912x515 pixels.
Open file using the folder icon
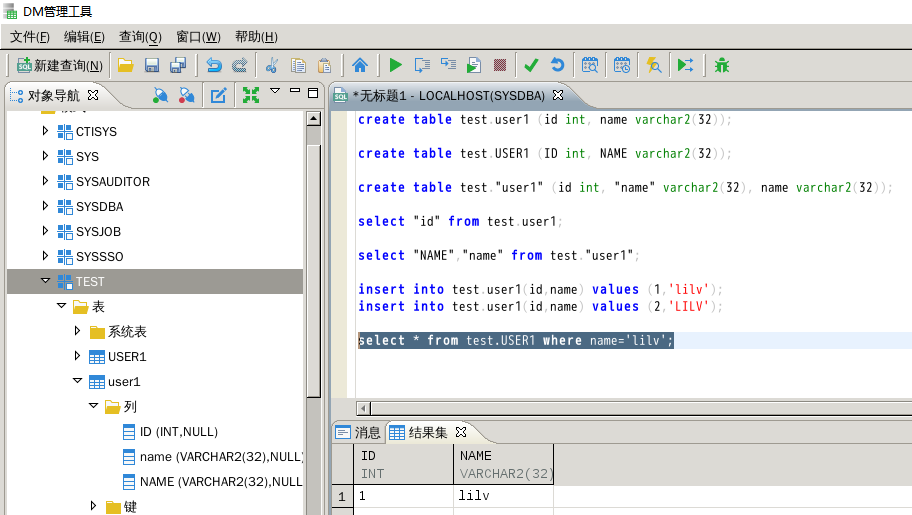(x=125, y=65)
